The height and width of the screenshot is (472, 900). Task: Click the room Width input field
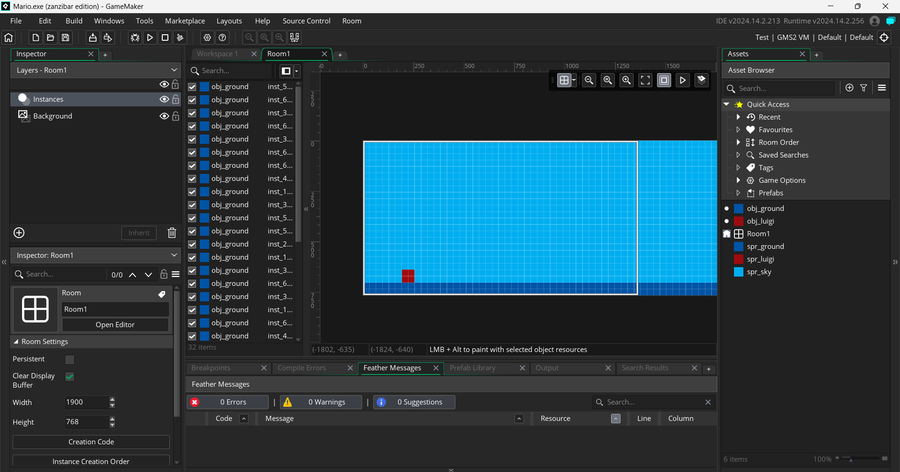click(85, 402)
